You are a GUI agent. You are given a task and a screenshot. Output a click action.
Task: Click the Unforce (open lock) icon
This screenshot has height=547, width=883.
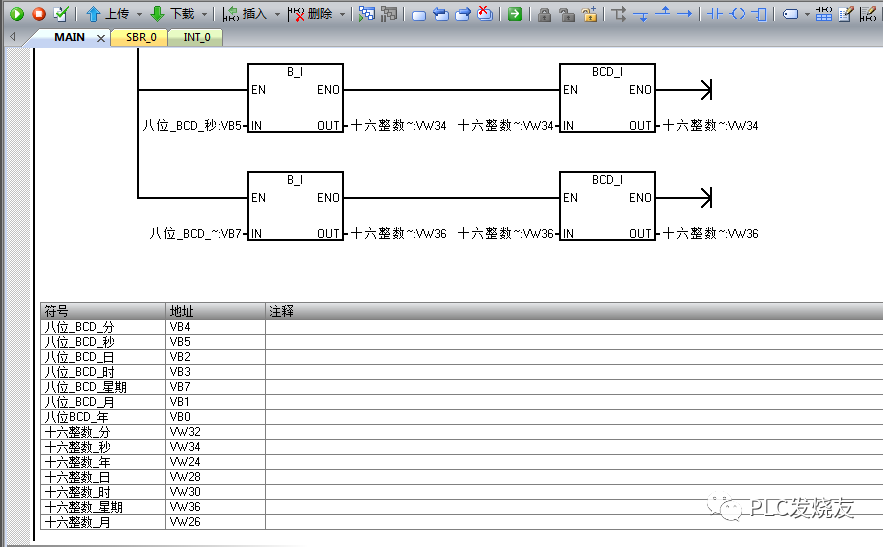[567, 14]
